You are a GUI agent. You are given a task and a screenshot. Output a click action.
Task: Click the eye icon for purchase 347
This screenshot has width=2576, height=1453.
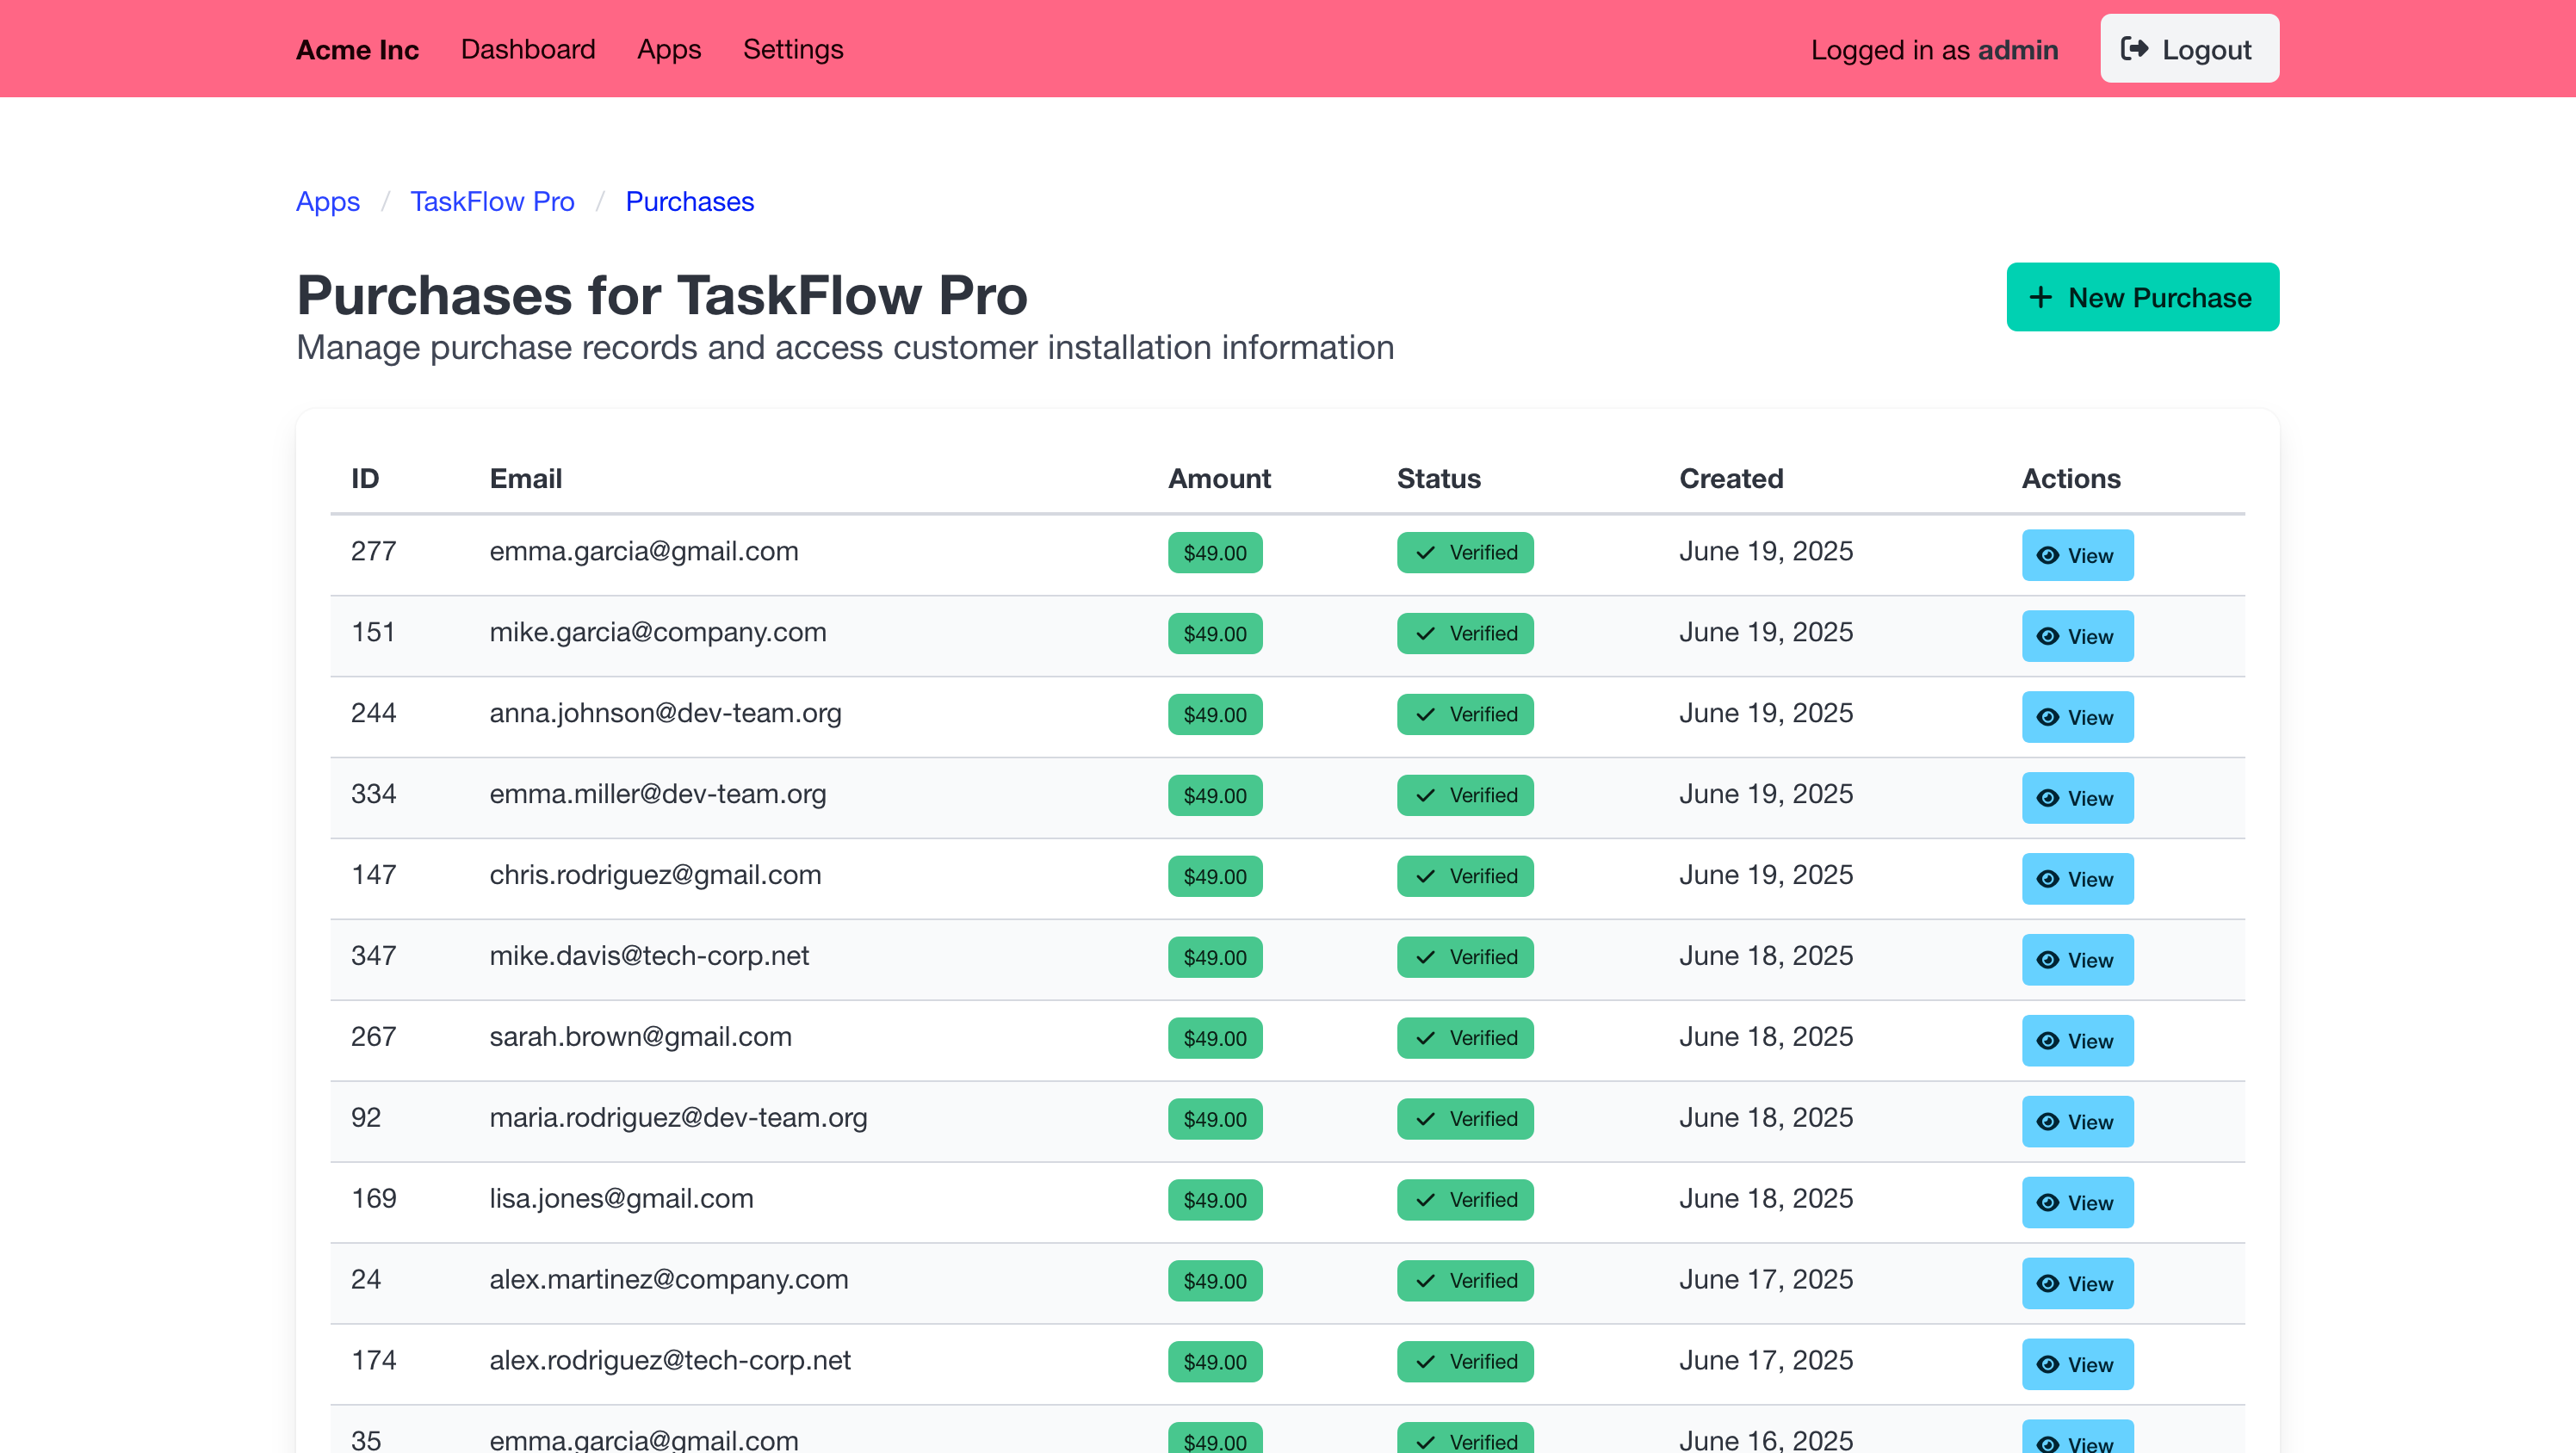point(2047,960)
